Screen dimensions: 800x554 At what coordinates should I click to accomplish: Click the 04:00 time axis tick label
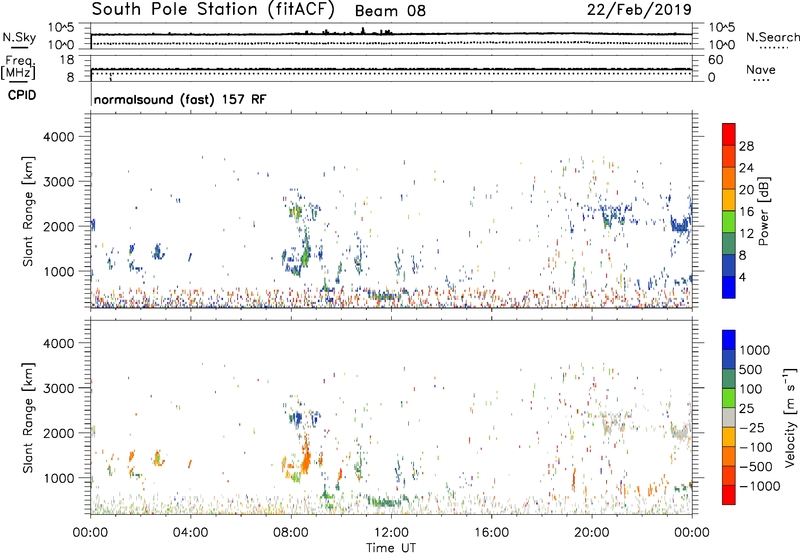coord(190,533)
